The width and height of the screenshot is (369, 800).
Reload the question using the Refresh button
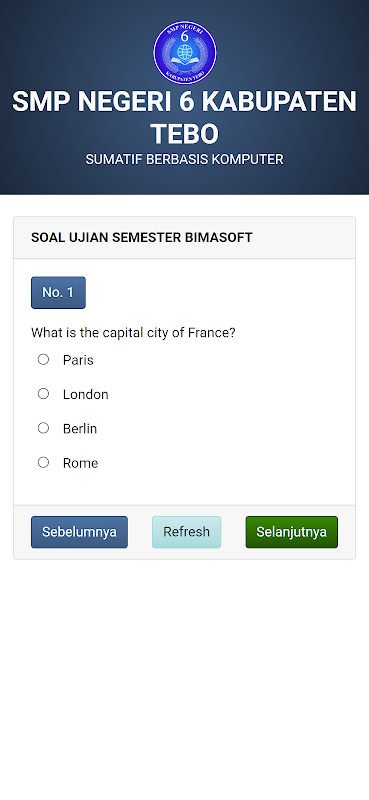click(186, 532)
